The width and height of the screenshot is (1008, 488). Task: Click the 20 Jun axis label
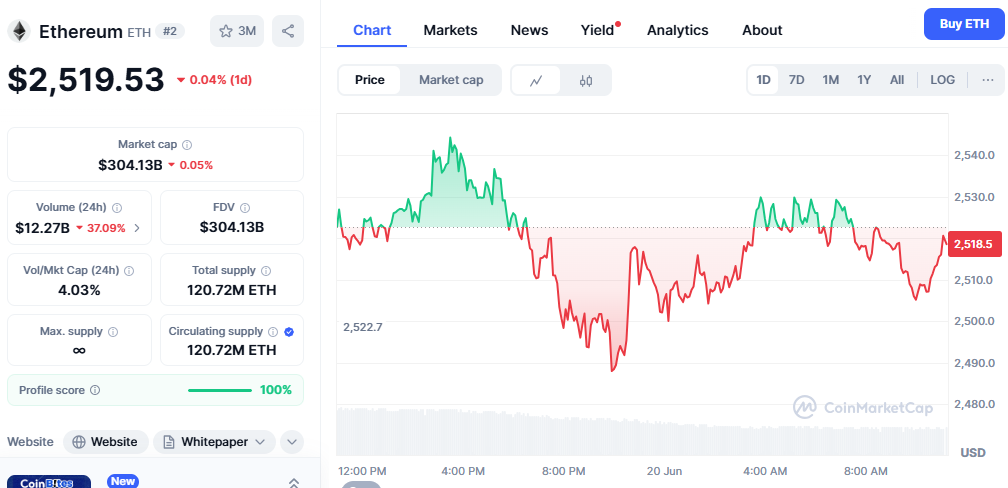click(664, 471)
